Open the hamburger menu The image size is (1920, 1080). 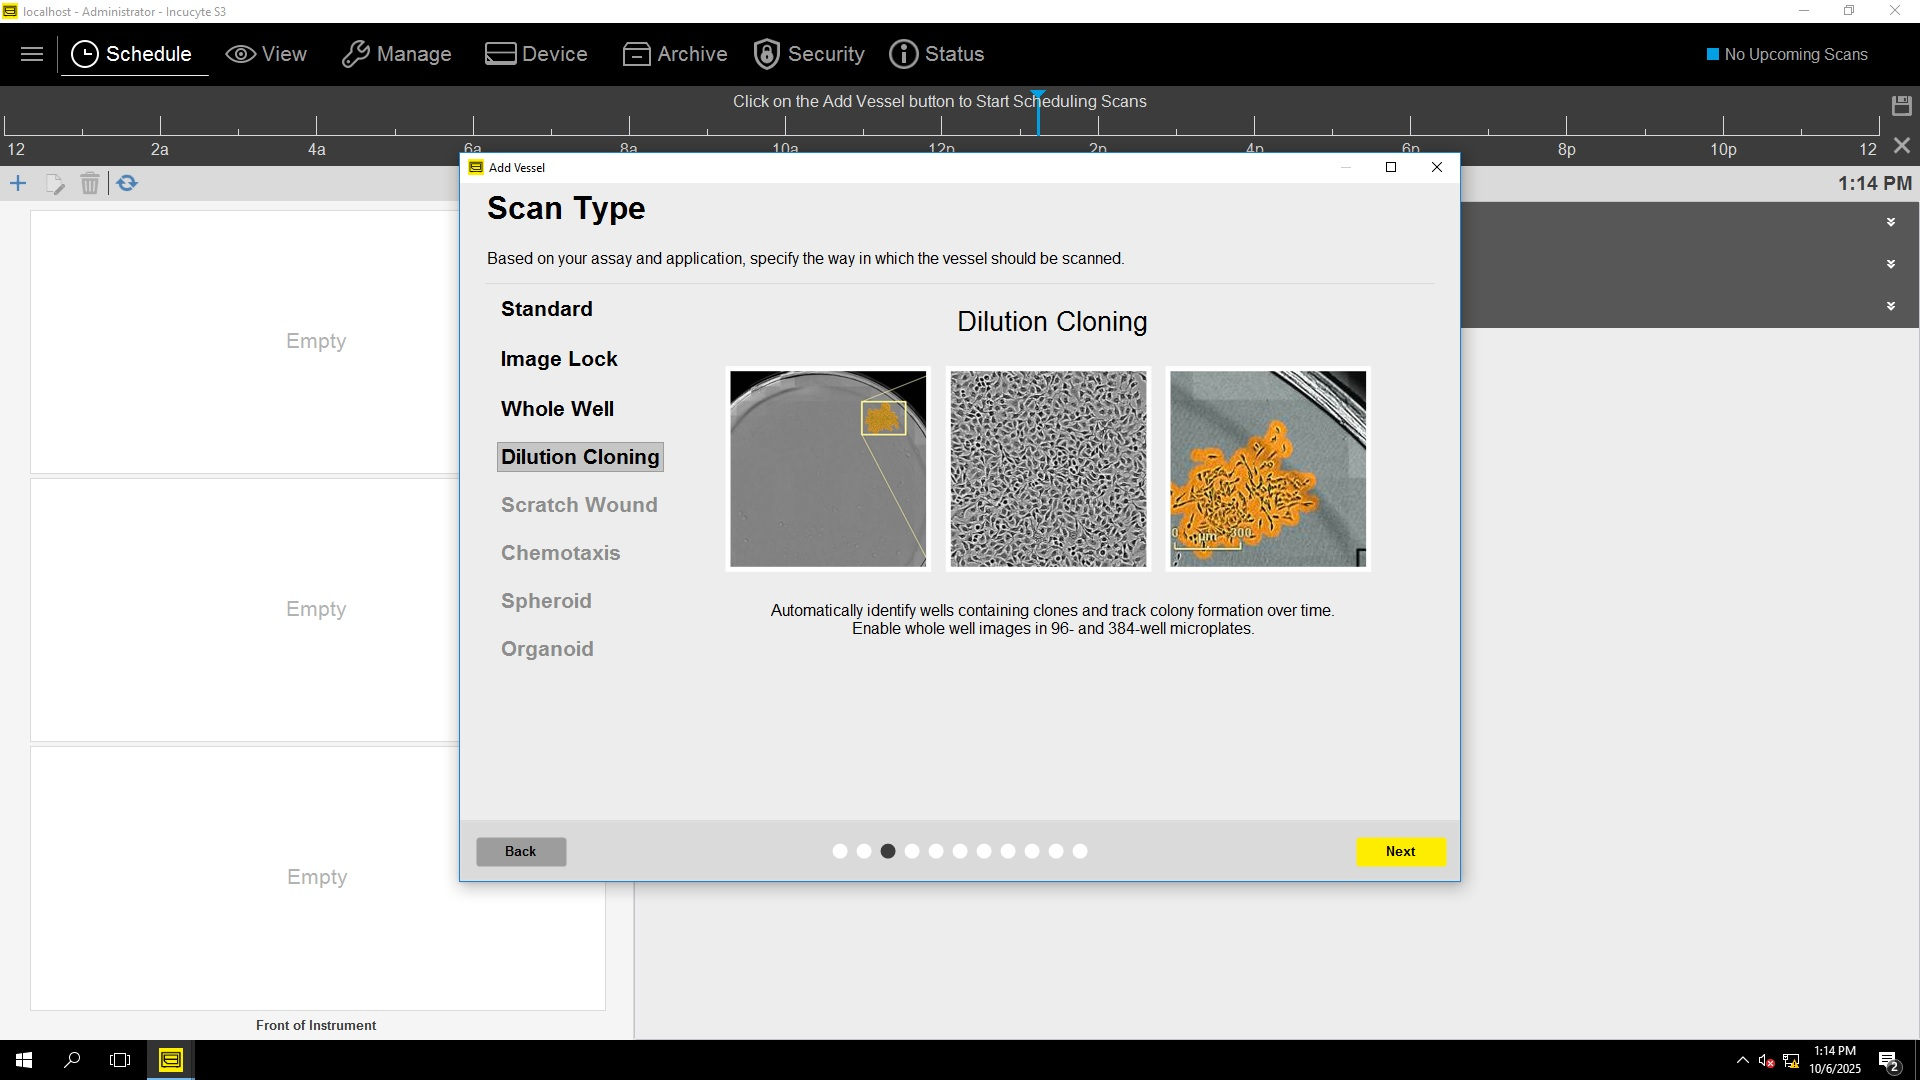32,54
